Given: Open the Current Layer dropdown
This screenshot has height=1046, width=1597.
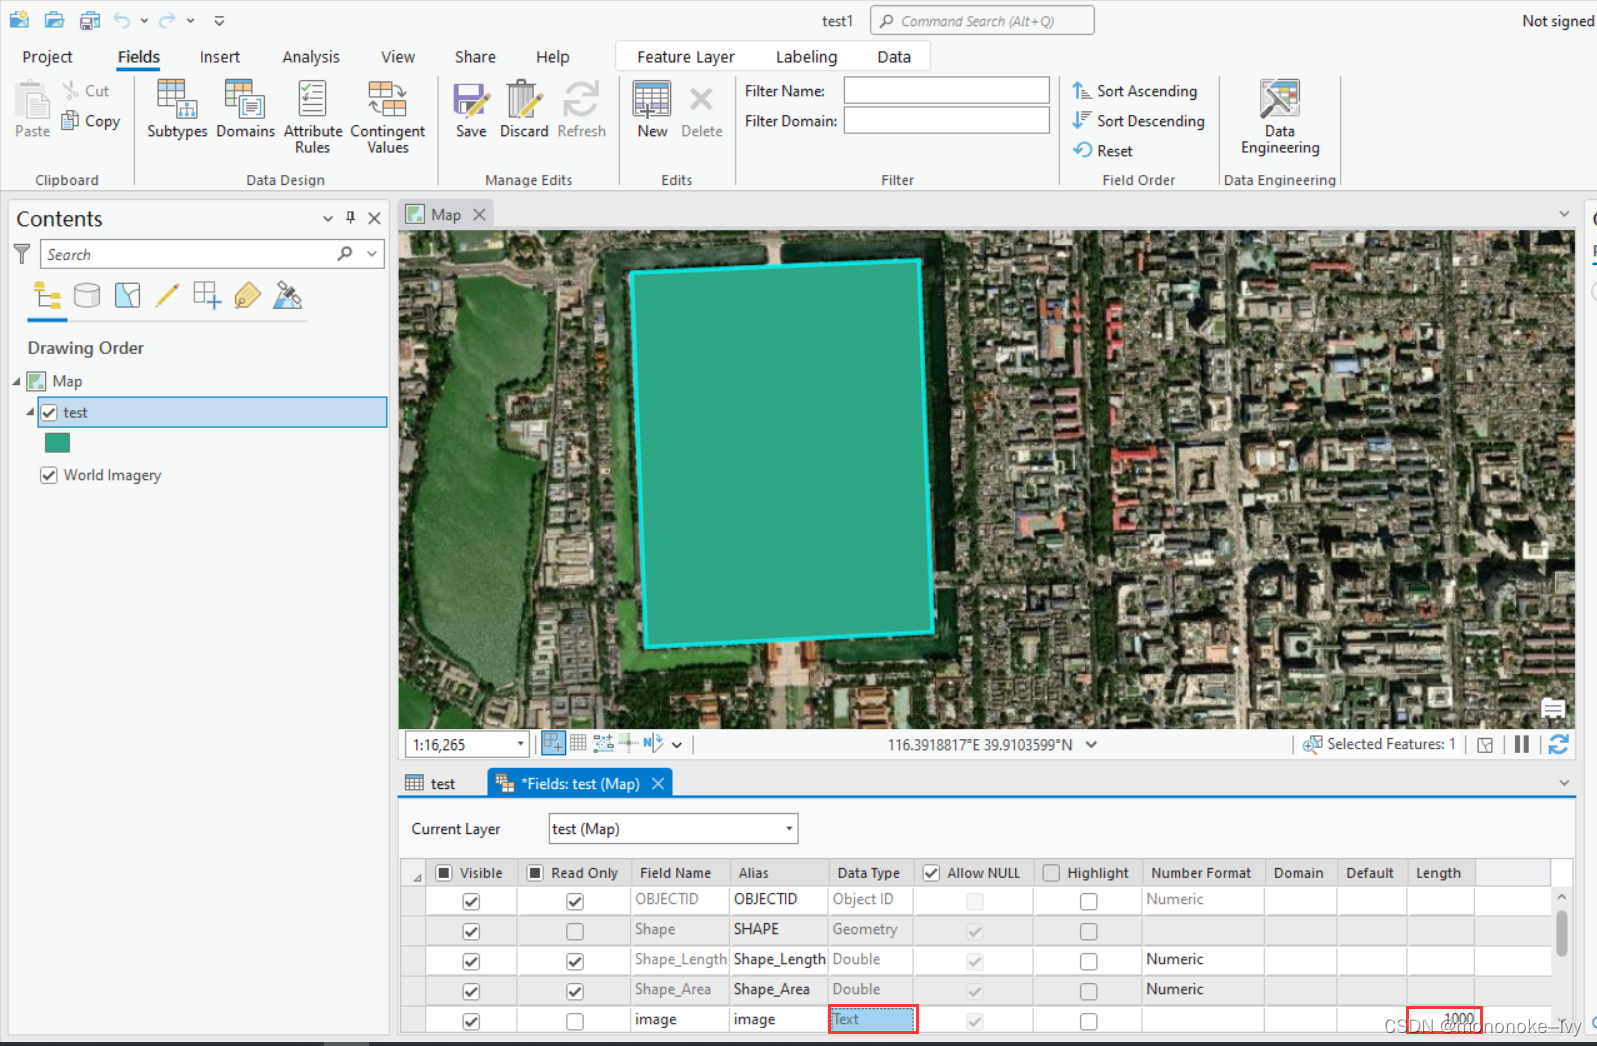Looking at the screenshot, I should pyautogui.click(x=788, y=829).
